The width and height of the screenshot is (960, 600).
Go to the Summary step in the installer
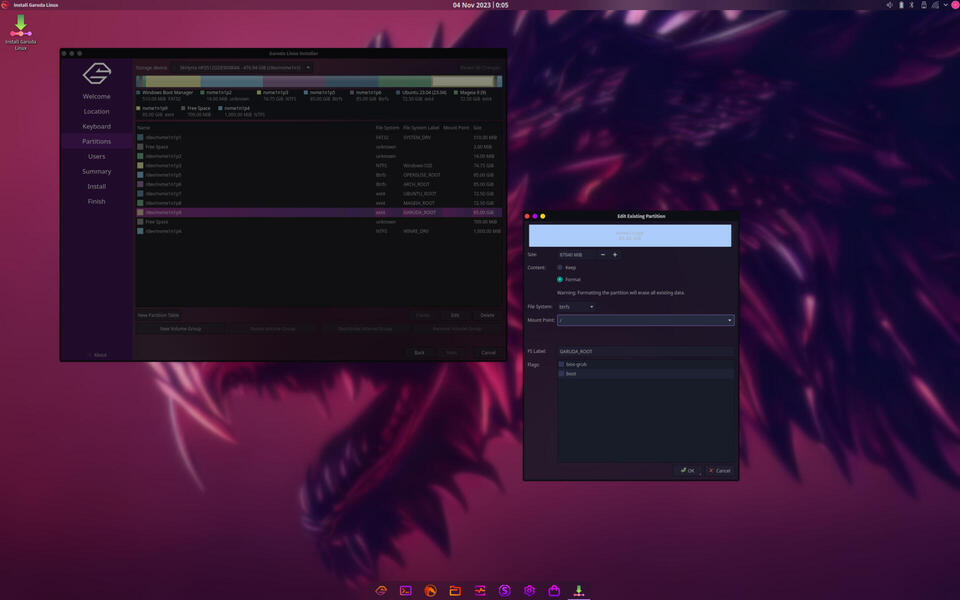click(97, 171)
